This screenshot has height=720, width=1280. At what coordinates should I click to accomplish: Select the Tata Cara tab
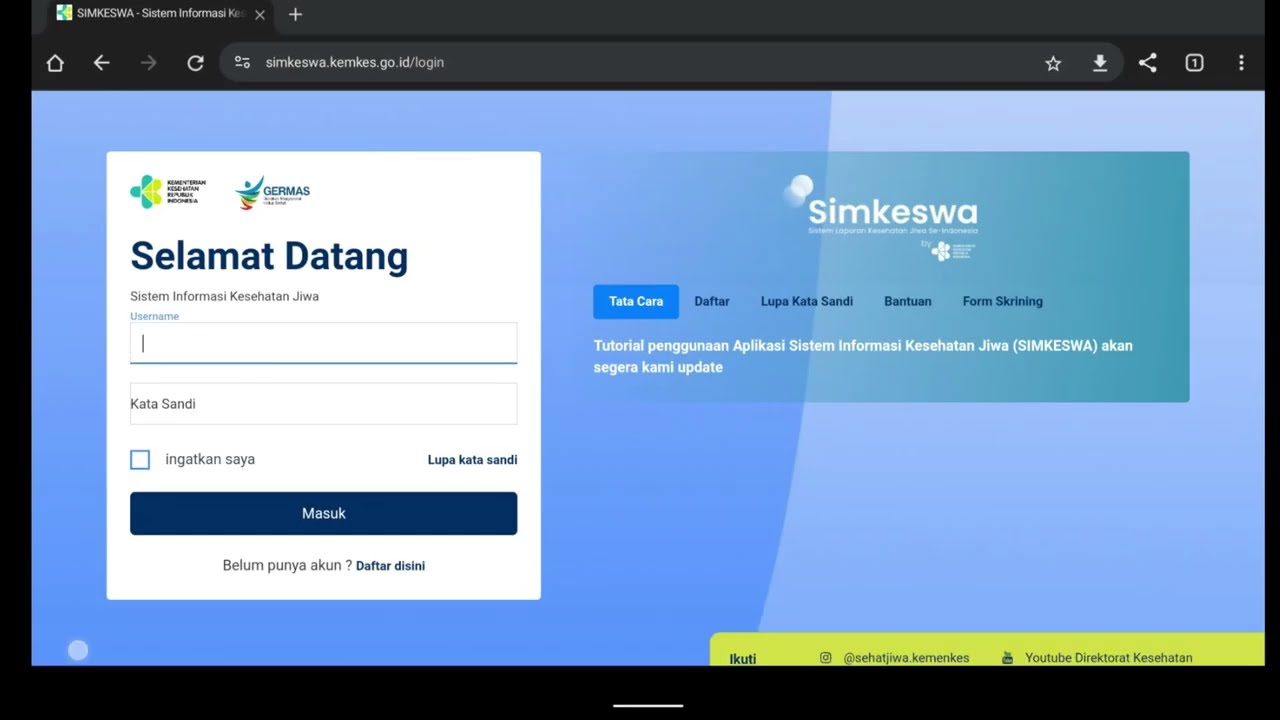pyautogui.click(x=636, y=301)
